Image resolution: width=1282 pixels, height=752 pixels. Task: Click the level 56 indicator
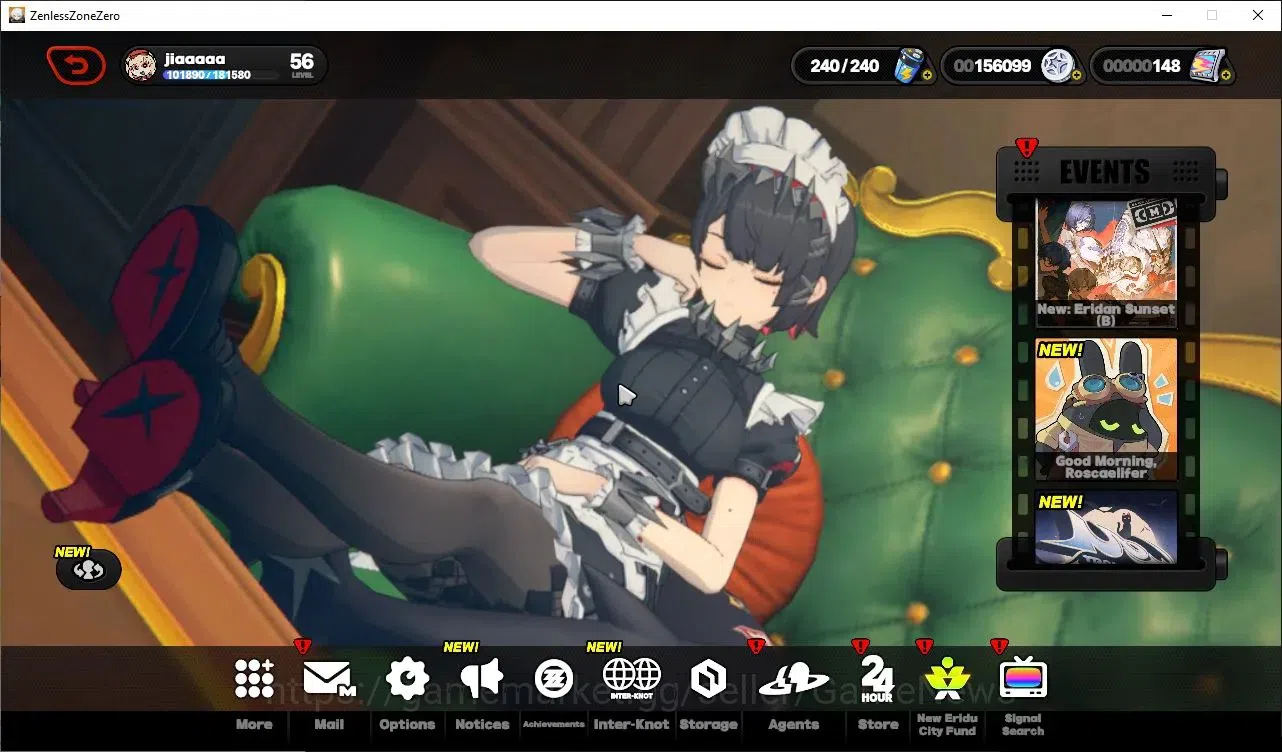[x=302, y=66]
